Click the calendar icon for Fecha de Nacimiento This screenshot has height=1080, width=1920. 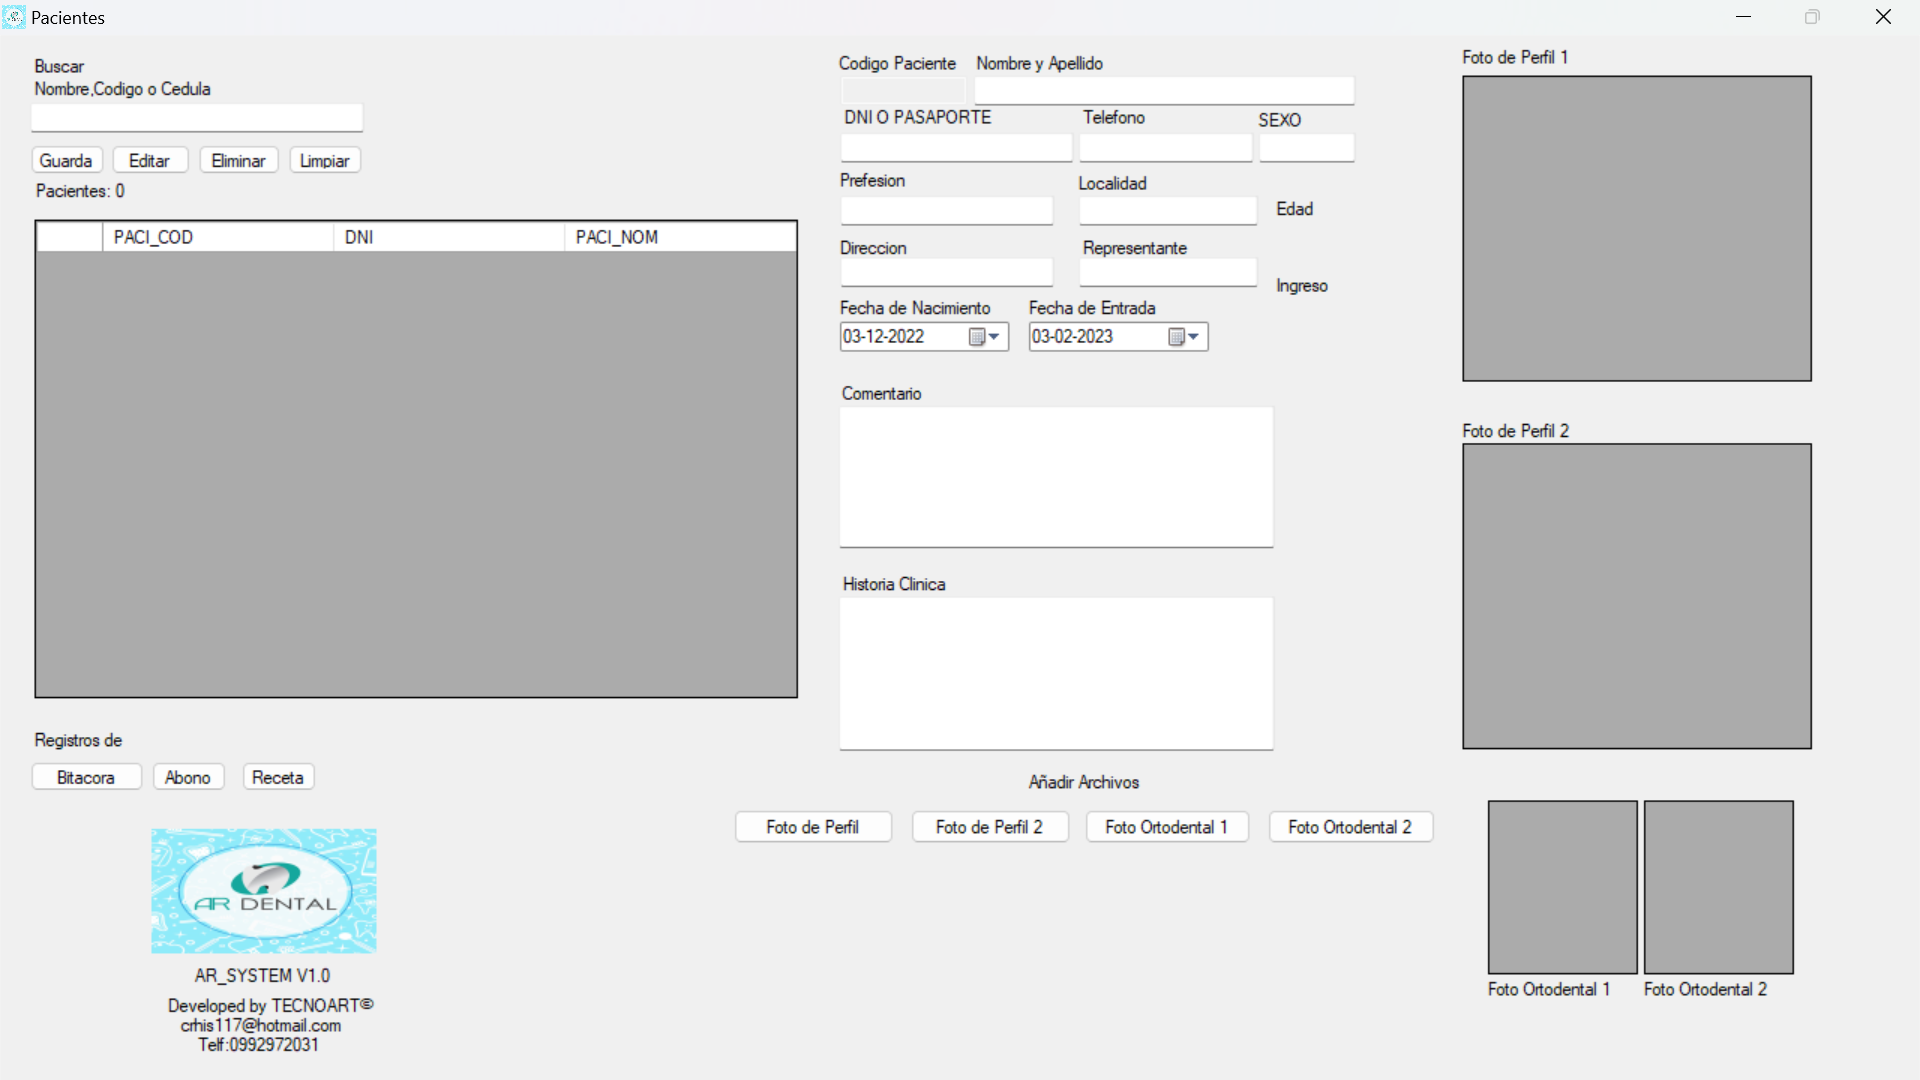coord(977,337)
